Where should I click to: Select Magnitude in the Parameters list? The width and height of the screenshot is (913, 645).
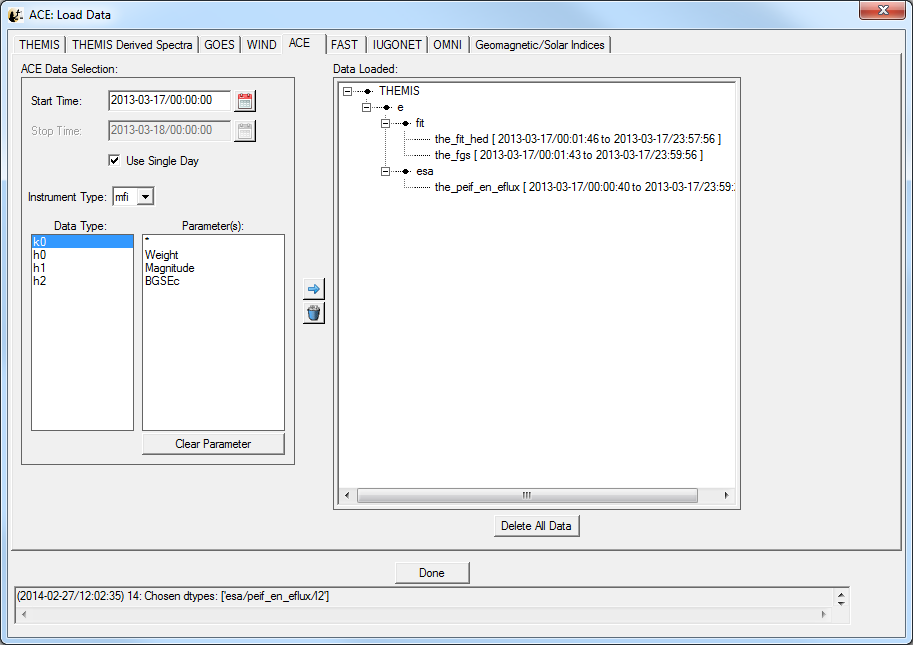click(x=169, y=268)
